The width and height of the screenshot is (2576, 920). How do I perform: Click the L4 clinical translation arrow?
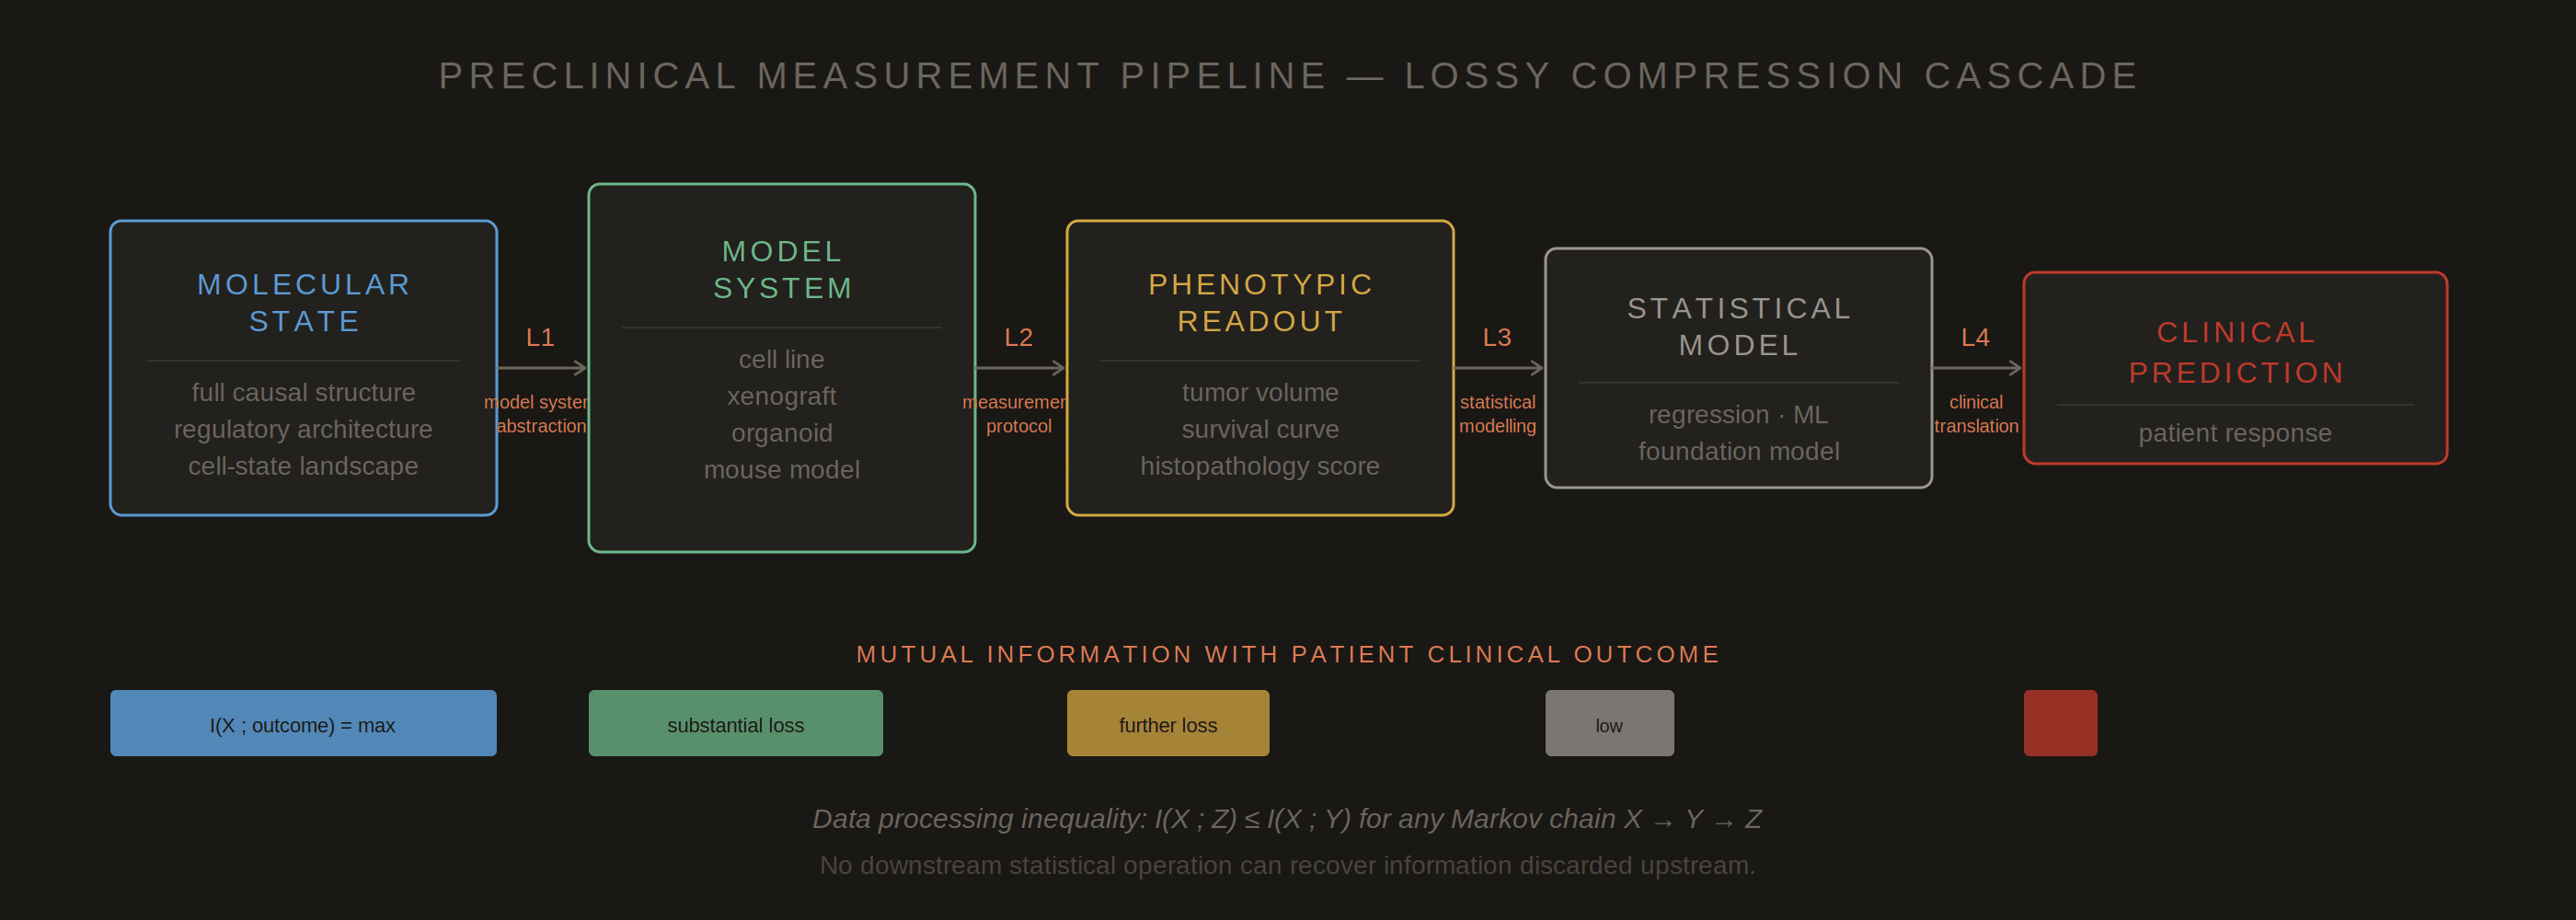[x=1977, y=368]
